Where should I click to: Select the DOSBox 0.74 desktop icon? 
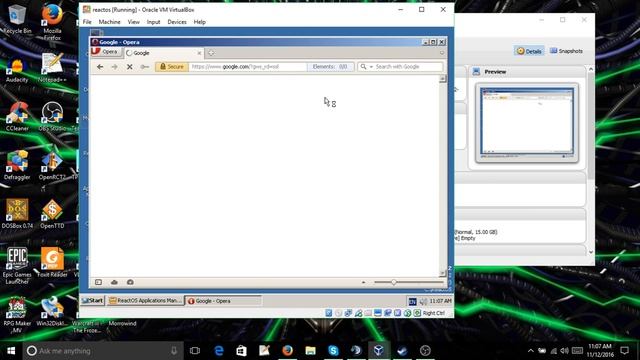click(17, 213)
